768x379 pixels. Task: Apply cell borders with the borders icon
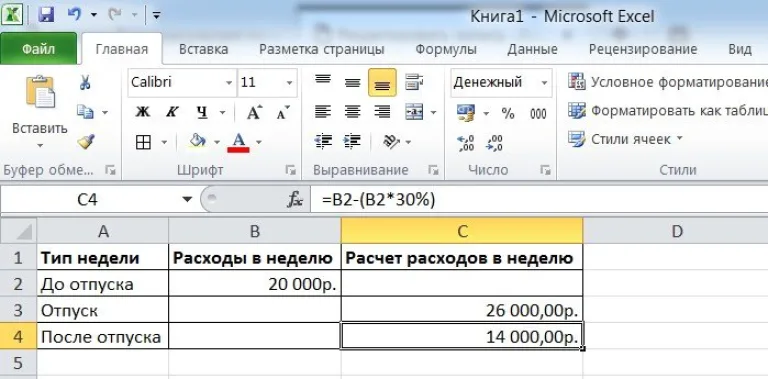click(143, 142)
